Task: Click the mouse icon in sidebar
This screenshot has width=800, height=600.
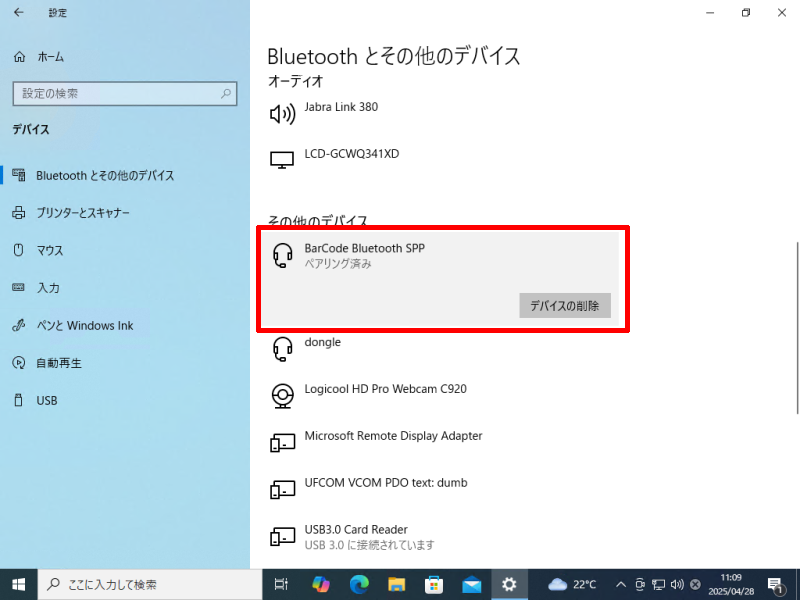Action: [x=18, y=250]
